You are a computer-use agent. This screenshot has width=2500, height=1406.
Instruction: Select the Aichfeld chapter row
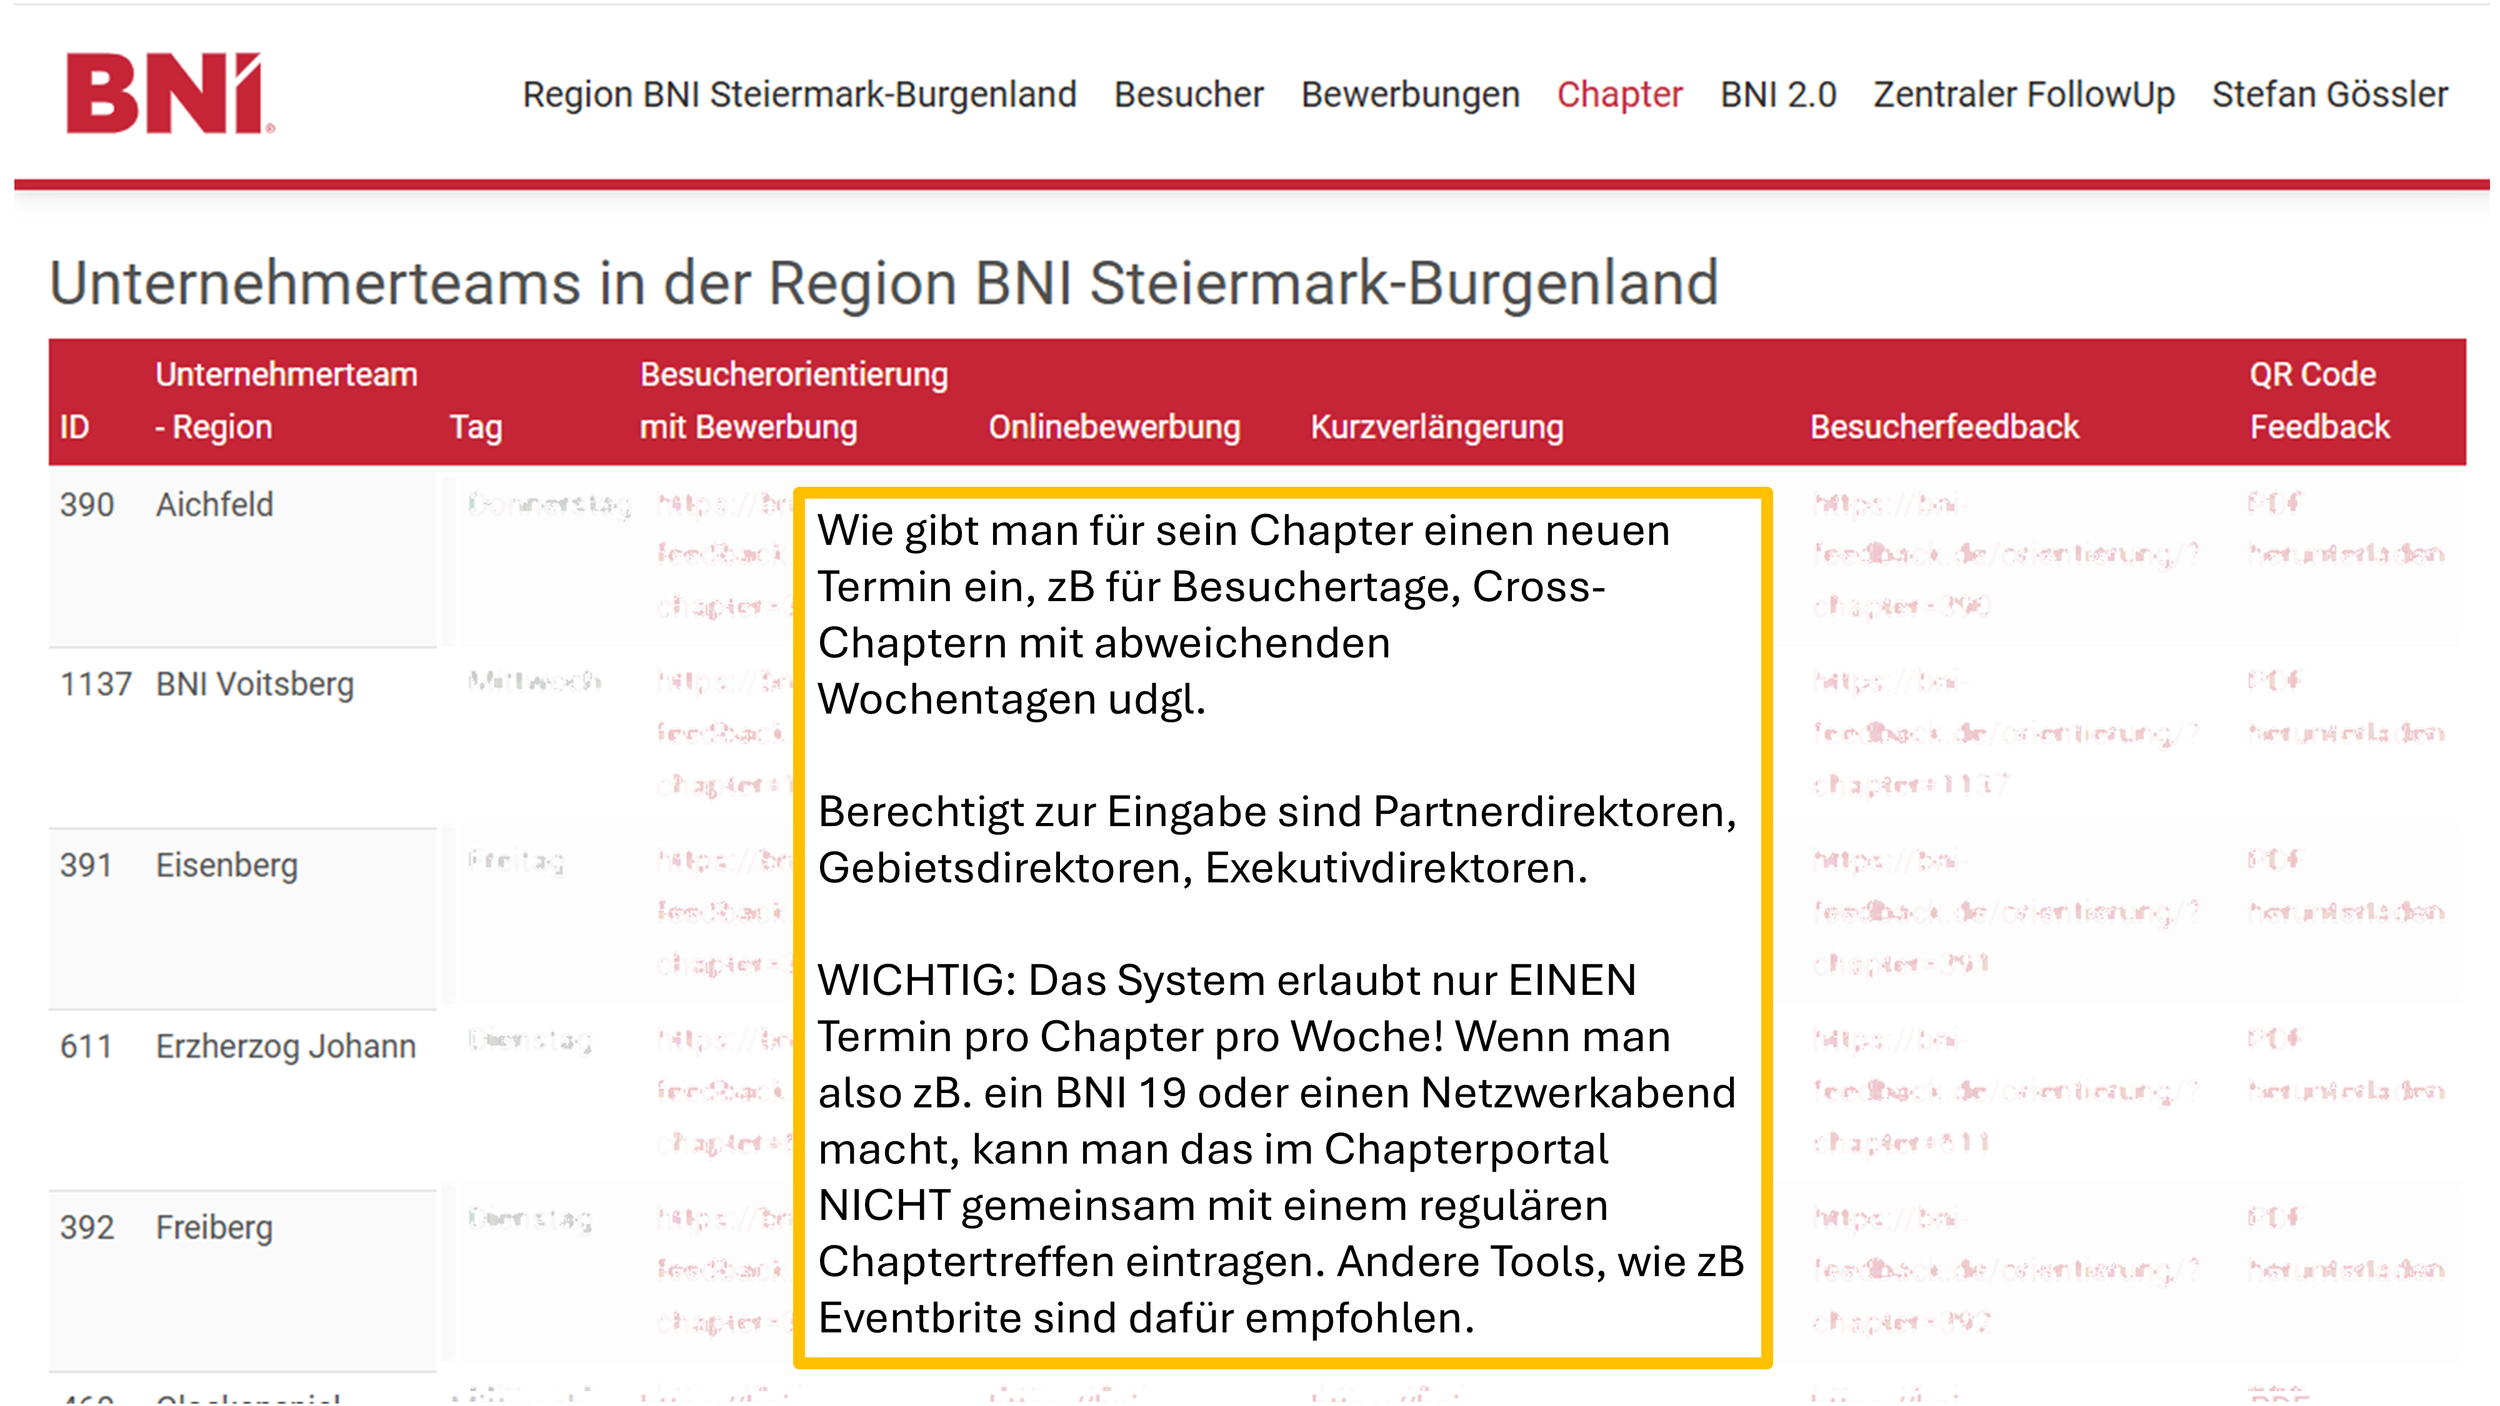pyautogui.click(x=214, y=504)
